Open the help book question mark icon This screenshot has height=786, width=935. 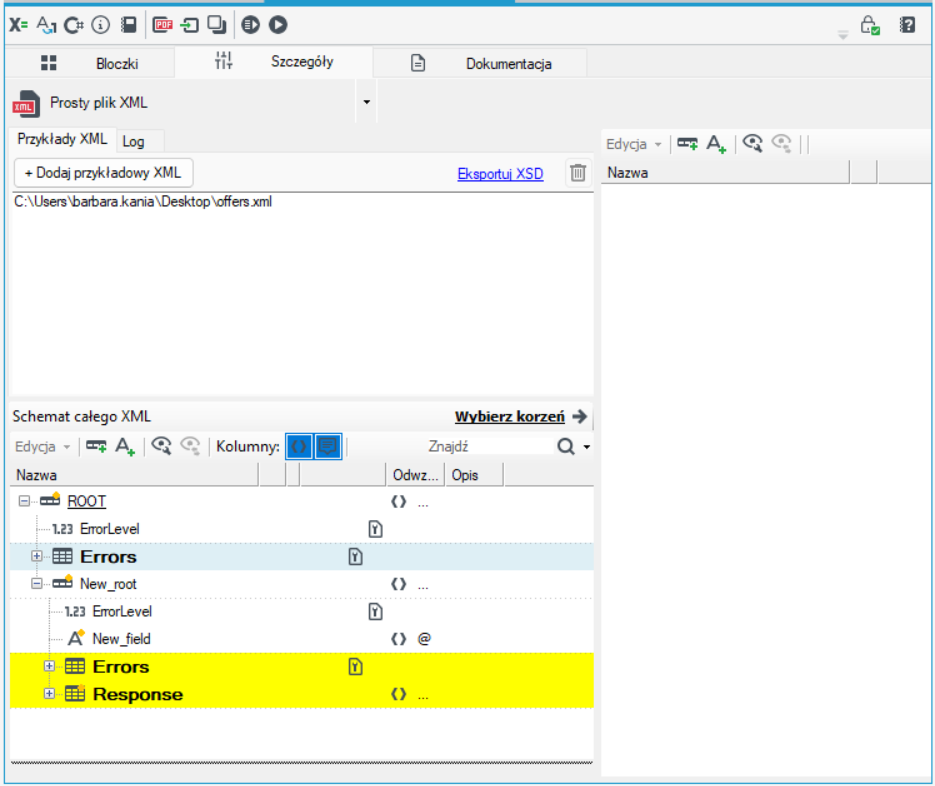pyautogui.click(x=907, y=25)
